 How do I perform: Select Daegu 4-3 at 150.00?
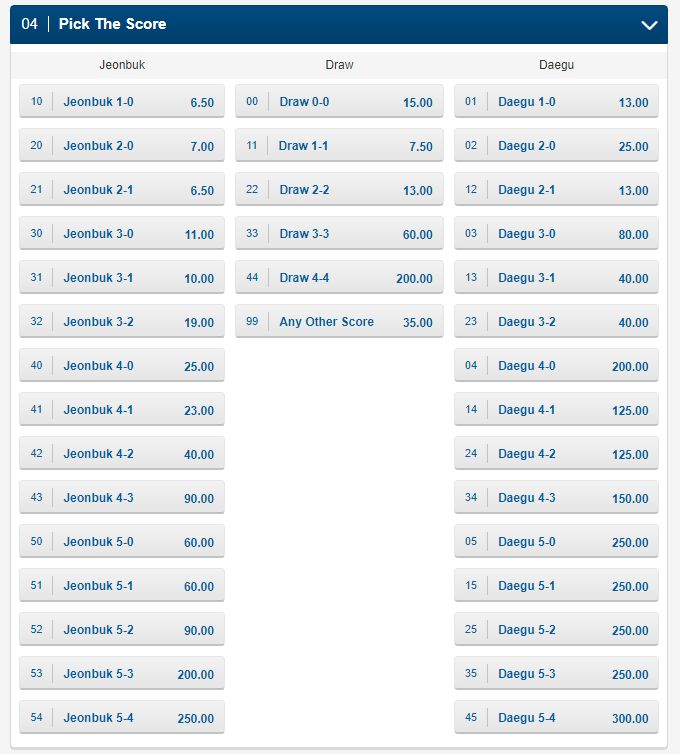click(556, 498)
